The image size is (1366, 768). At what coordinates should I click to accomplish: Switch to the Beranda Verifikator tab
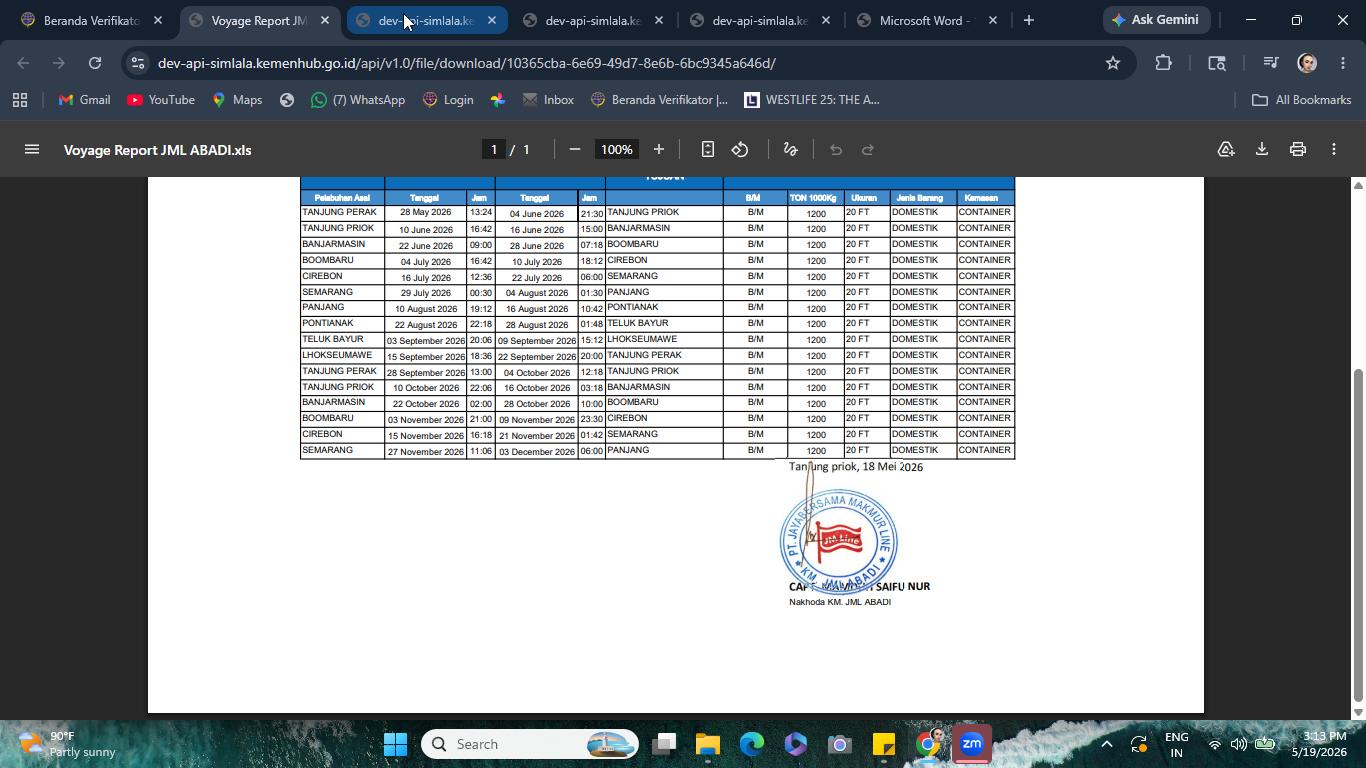pos(92,20)
